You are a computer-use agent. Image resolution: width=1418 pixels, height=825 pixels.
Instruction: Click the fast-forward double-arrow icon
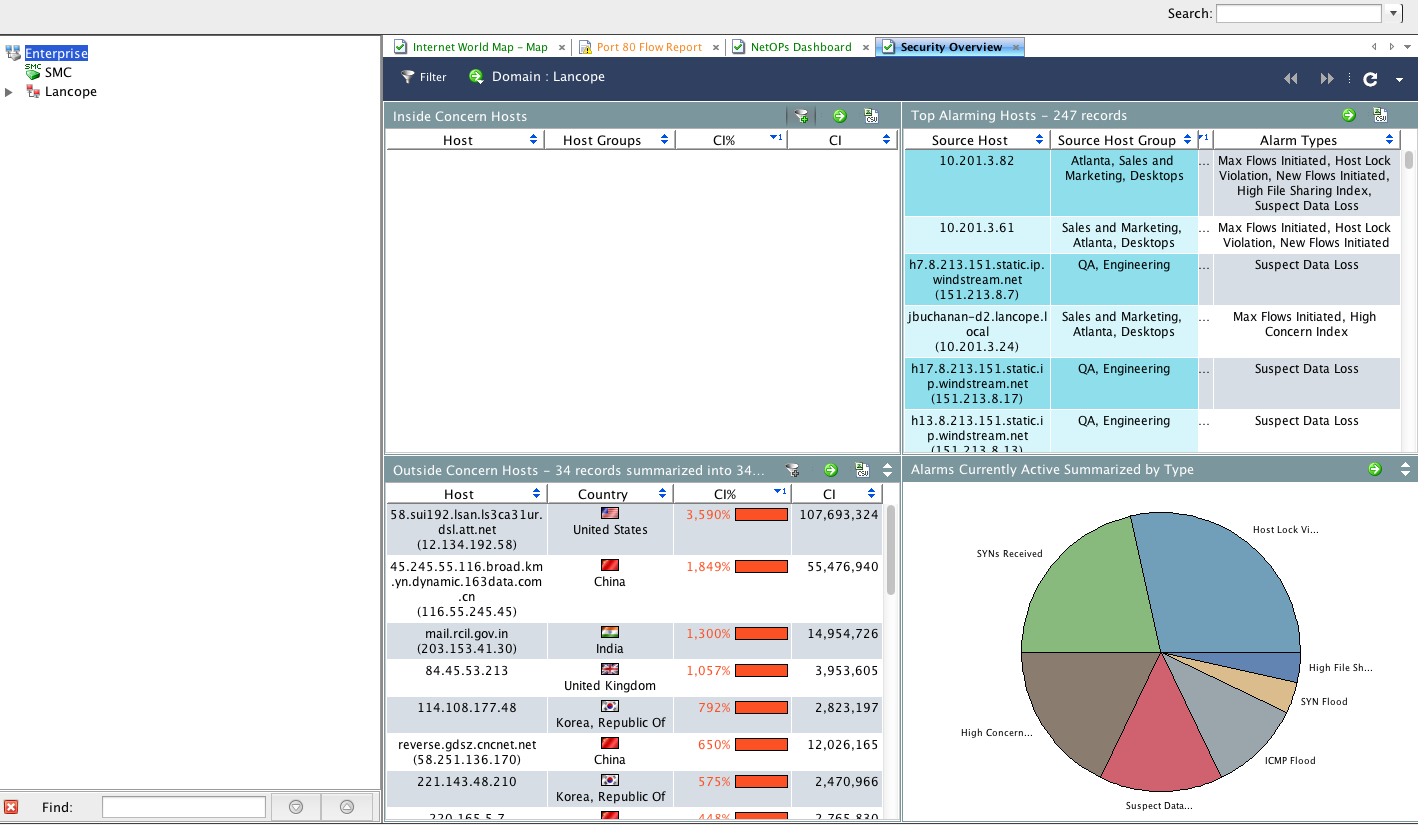(x=1327, y=79)
